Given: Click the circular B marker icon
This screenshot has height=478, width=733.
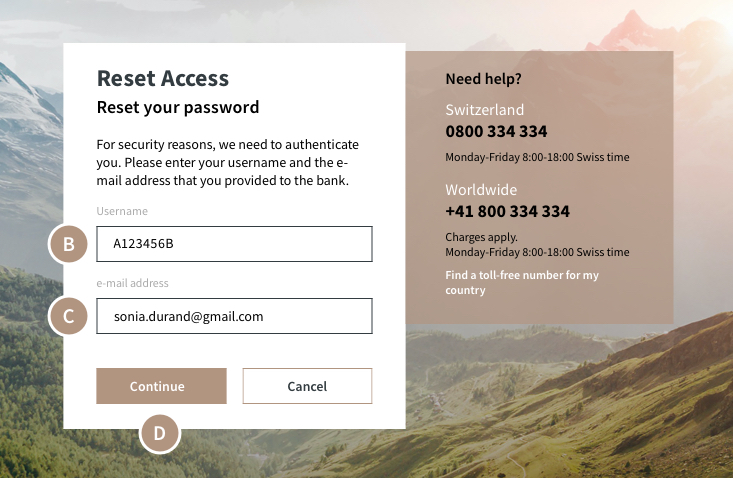Looking at the screenshot, I should coord(68,244).
